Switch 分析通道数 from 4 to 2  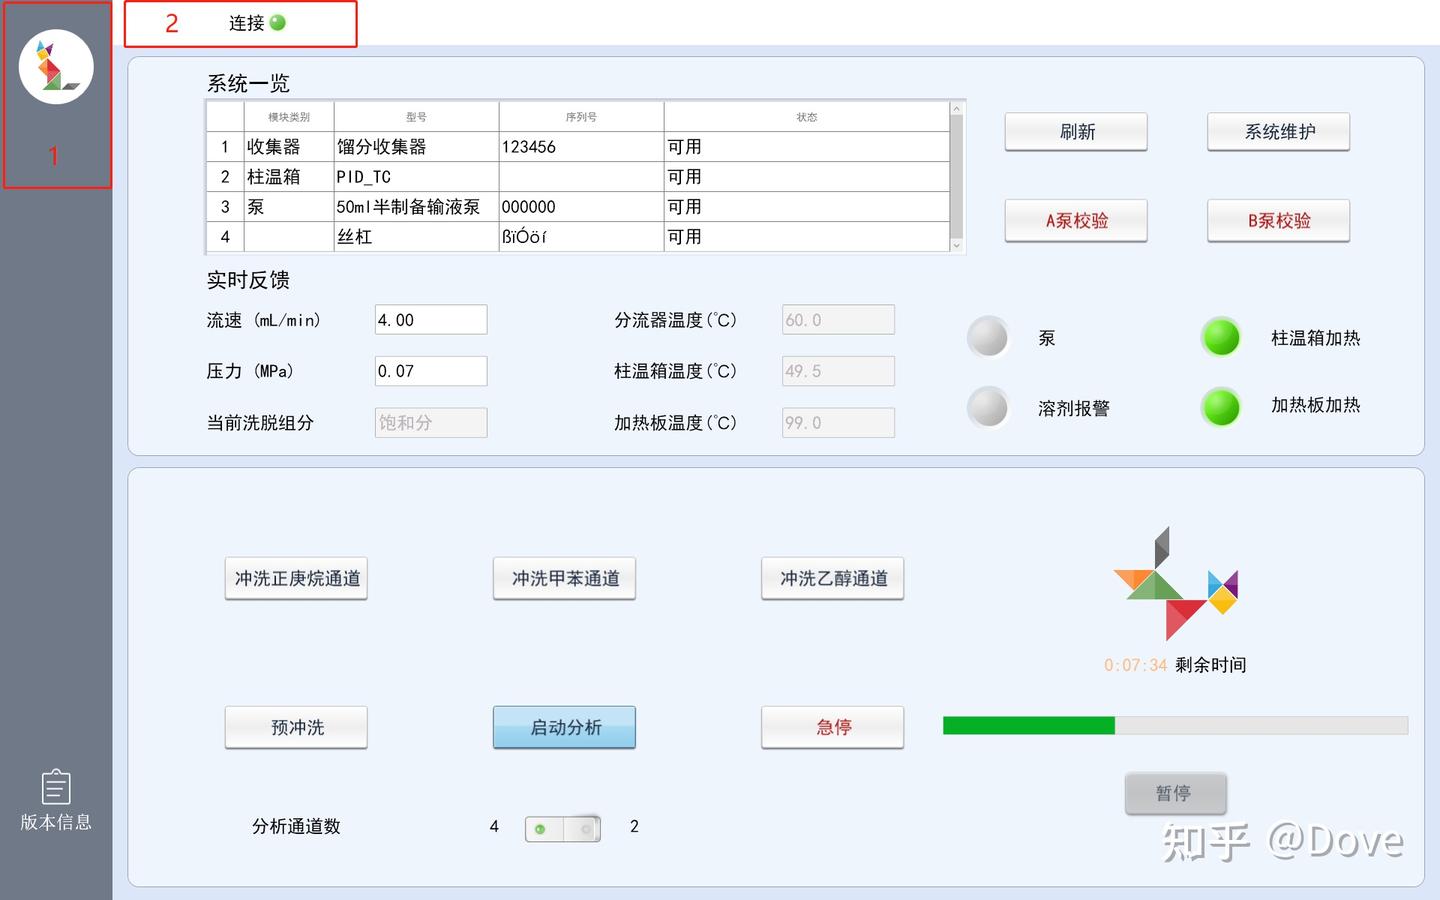pos(583,828)
